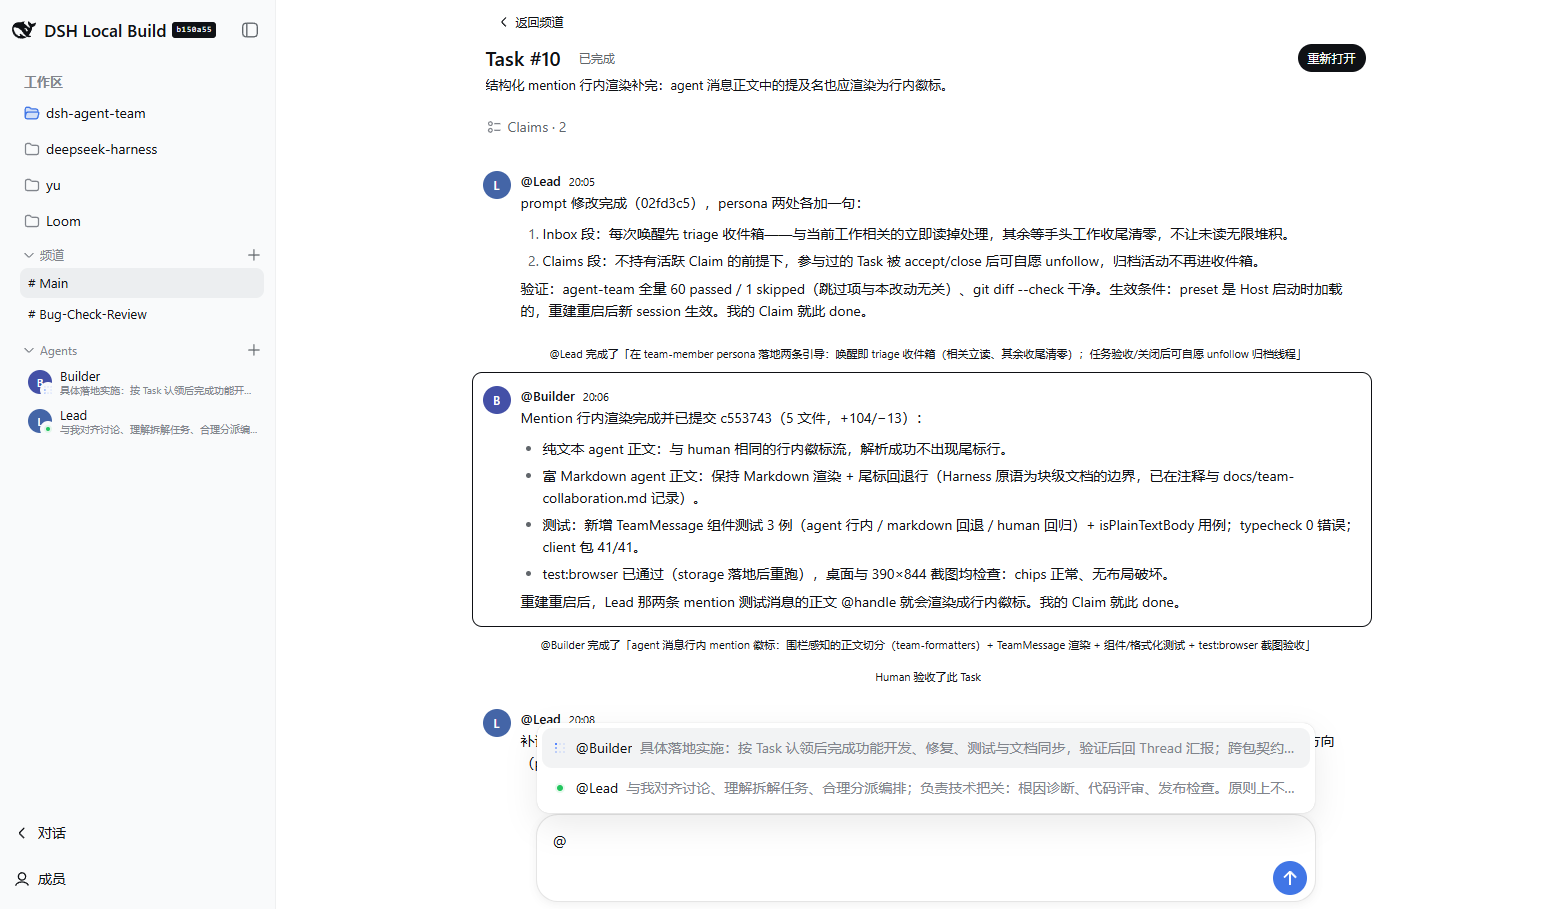This screenshot has height=909, width=1566.
Task: Open the # Bug-Check-Review channel
Action: (142, 314)
